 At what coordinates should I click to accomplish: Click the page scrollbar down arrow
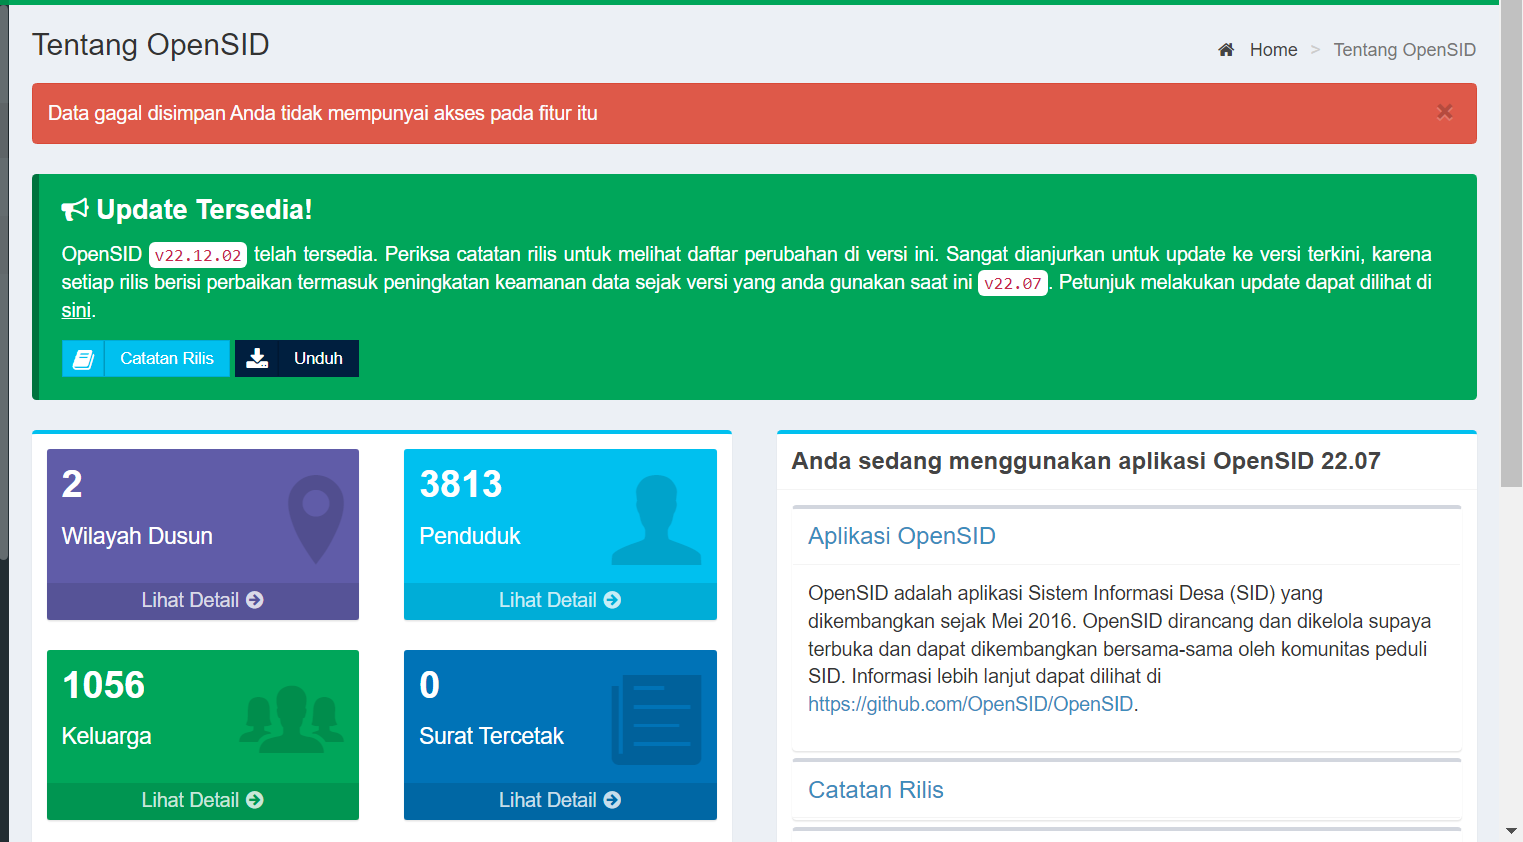click(x=1511, y=832)
